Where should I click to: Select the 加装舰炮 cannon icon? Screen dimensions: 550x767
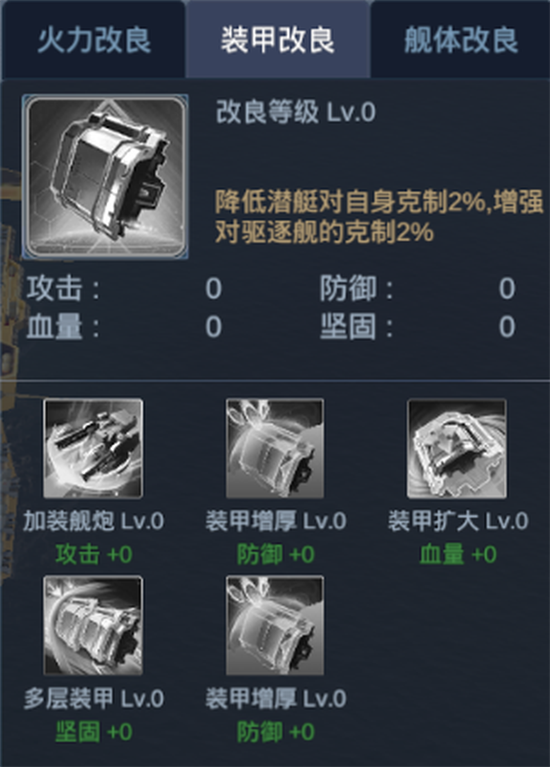(93, 449)
